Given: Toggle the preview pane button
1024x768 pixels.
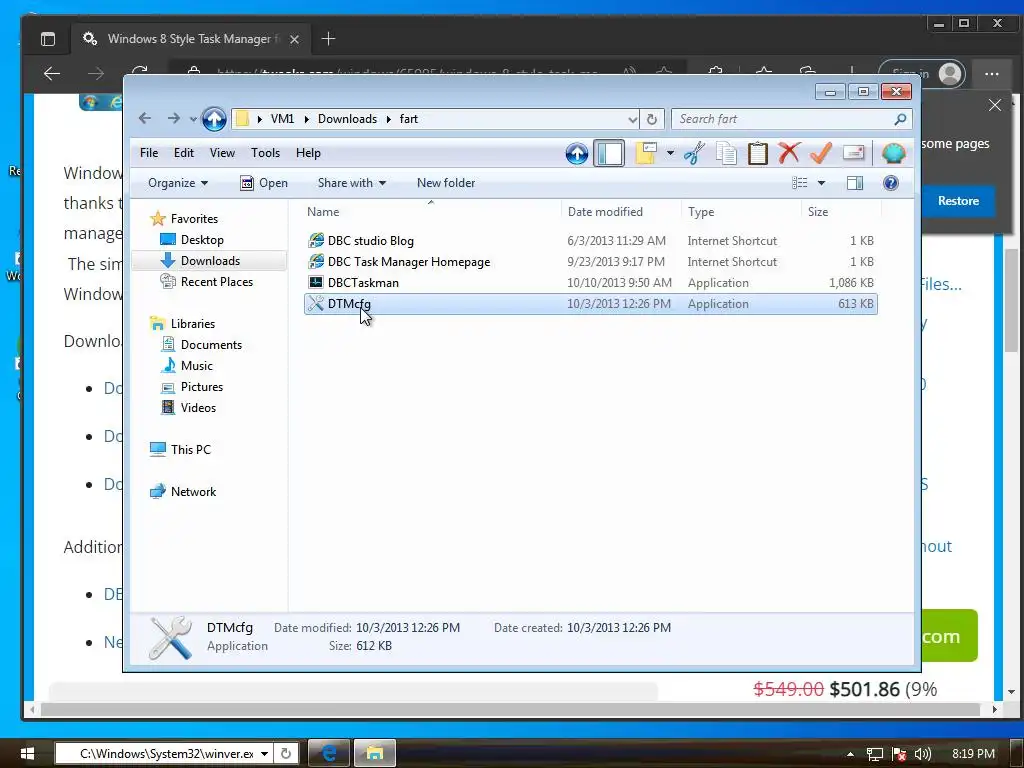Looking at the screenshot, I should tap(855, 183).
